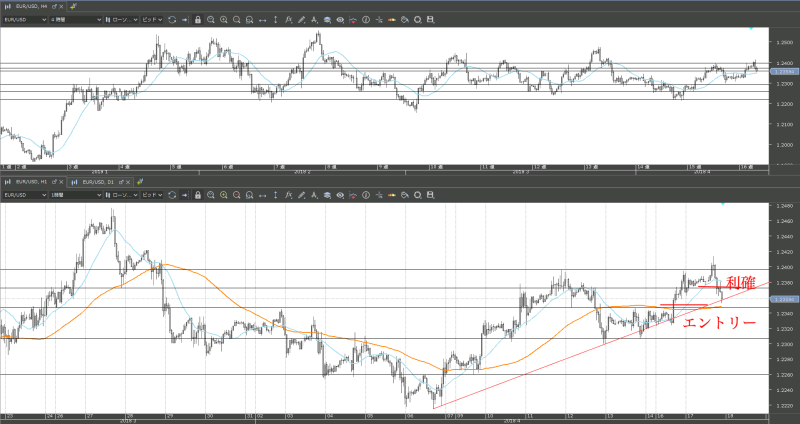Click the fourth magnifier icon on upper H4 toolbar
The height and width of the screenshot is (424, 800).
pyautogui.click(x=249, y=20)
